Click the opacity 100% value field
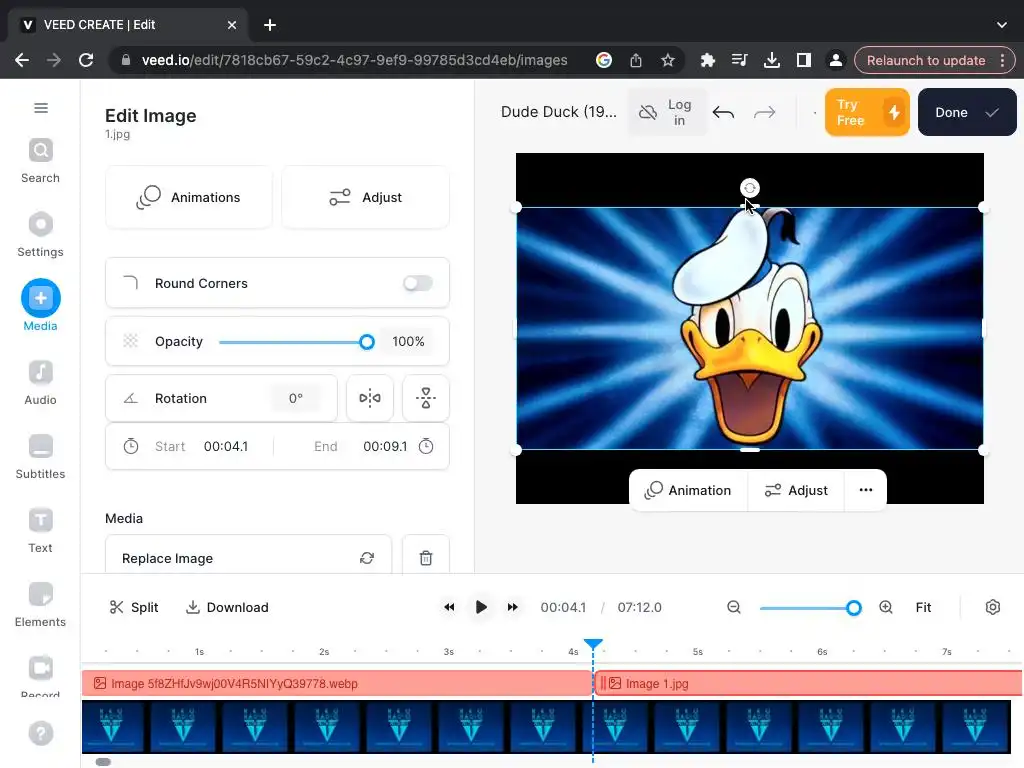 click(x=408, y=342)
